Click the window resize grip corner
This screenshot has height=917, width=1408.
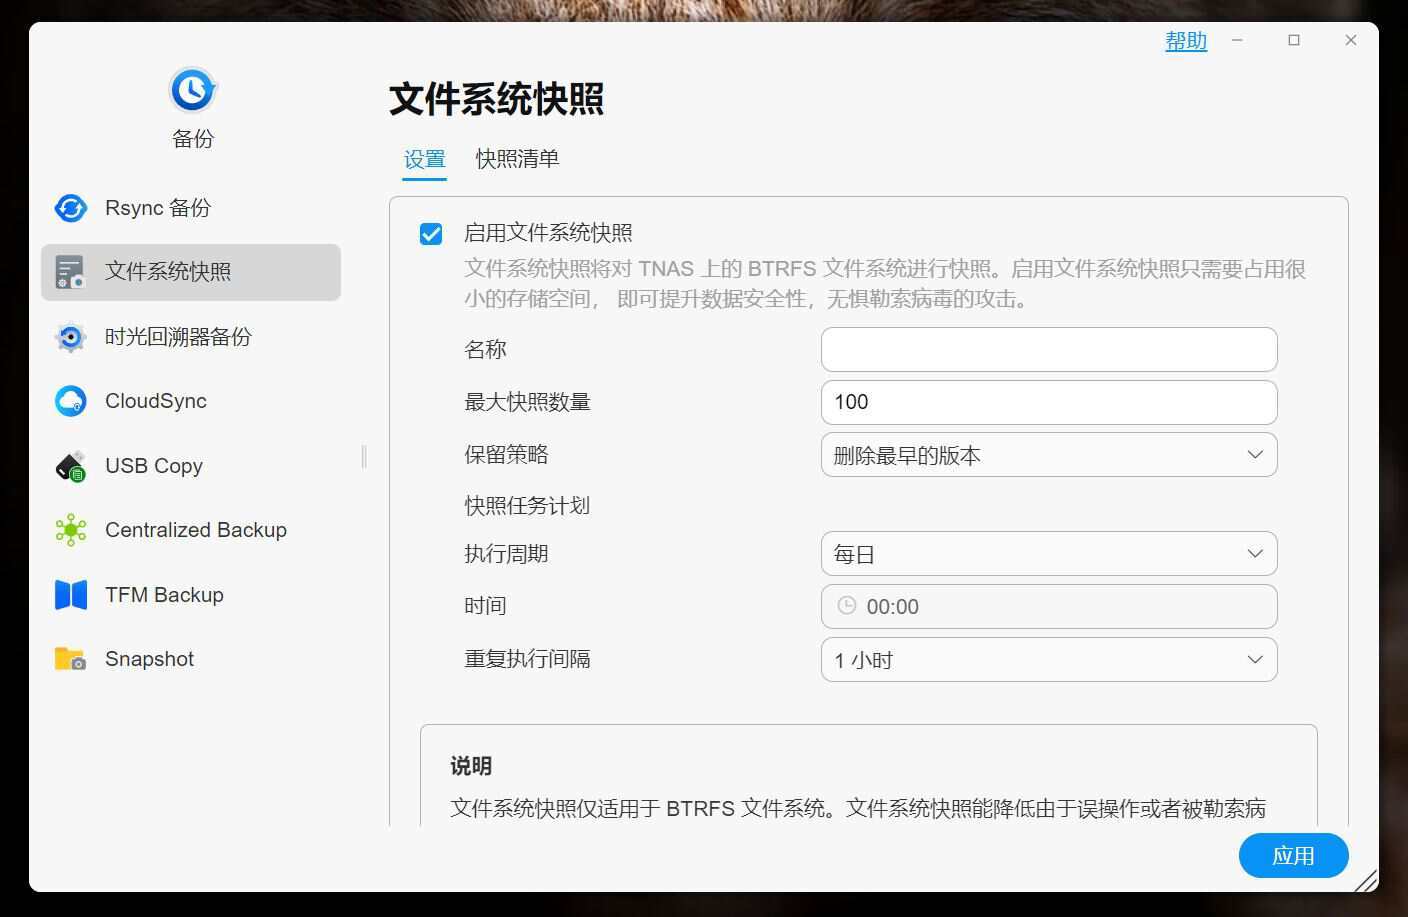[x=1366, y=880]
